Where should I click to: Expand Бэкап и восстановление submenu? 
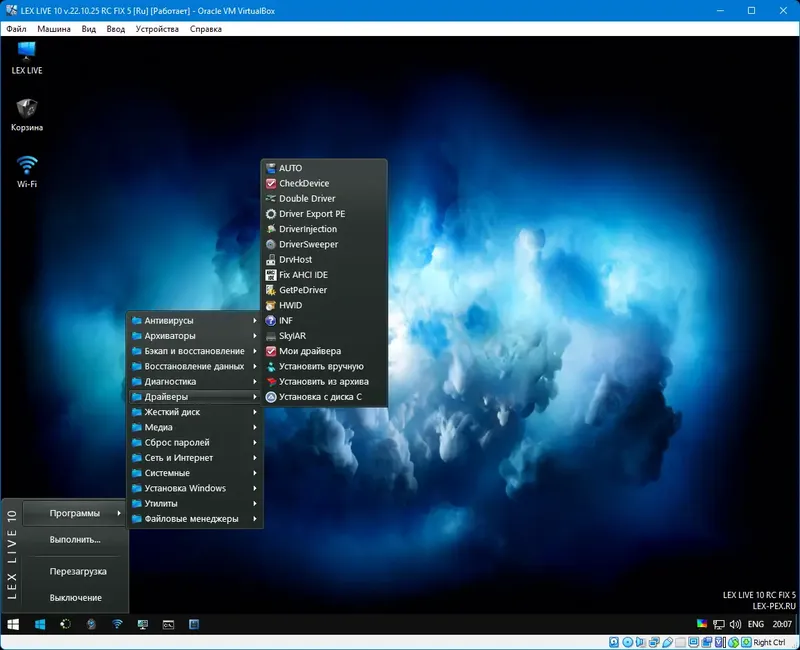(x=194, y=351)
